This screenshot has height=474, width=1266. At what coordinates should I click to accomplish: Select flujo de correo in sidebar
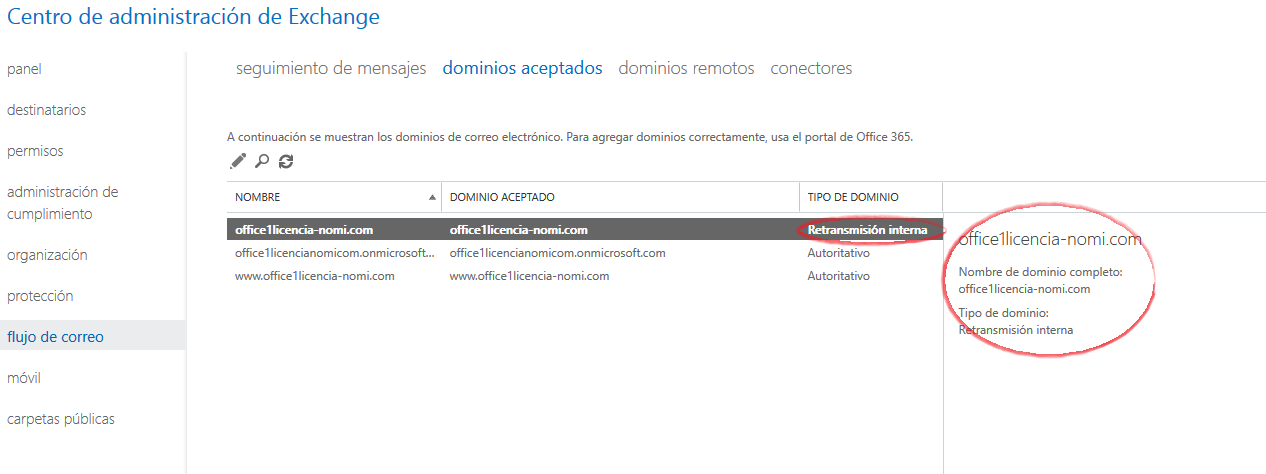click(x=92, y=337)
